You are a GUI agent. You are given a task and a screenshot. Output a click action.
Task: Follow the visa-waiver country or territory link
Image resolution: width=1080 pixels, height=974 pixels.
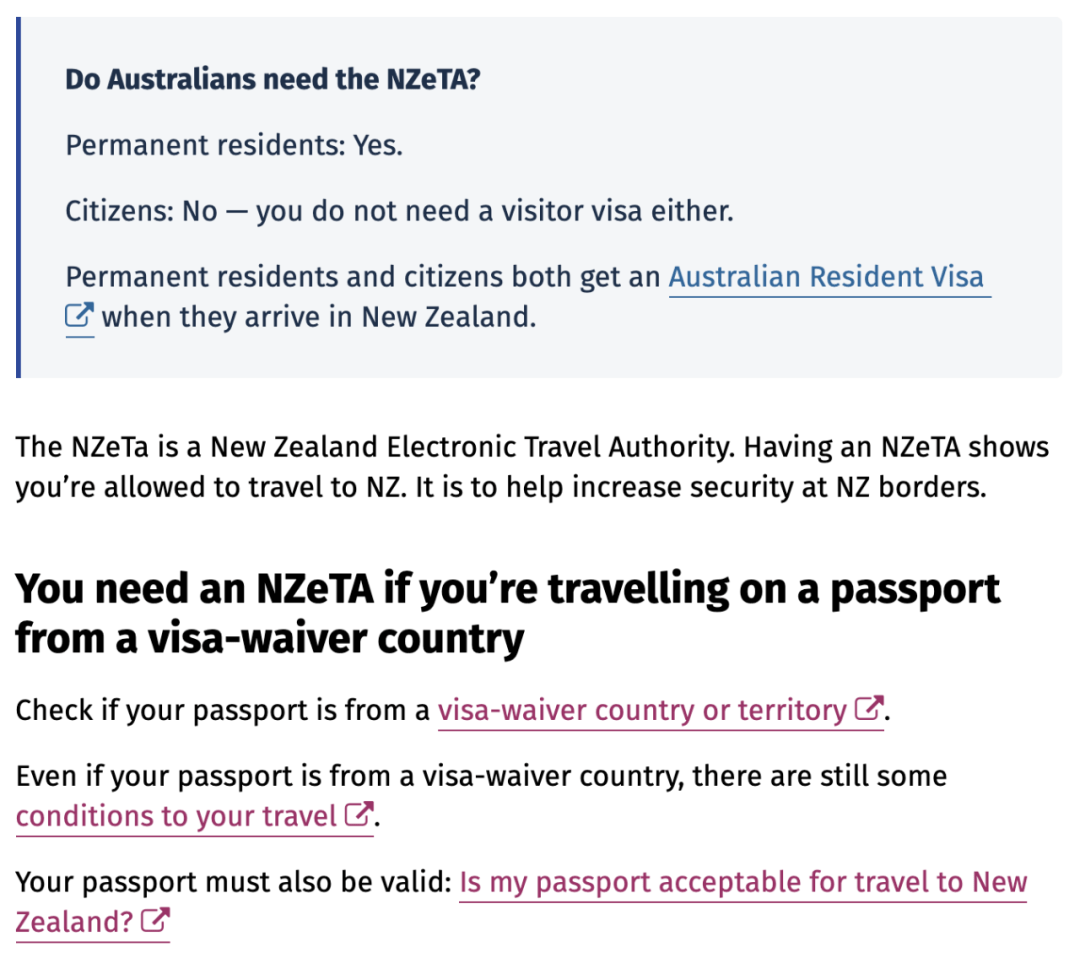[642, 711]
